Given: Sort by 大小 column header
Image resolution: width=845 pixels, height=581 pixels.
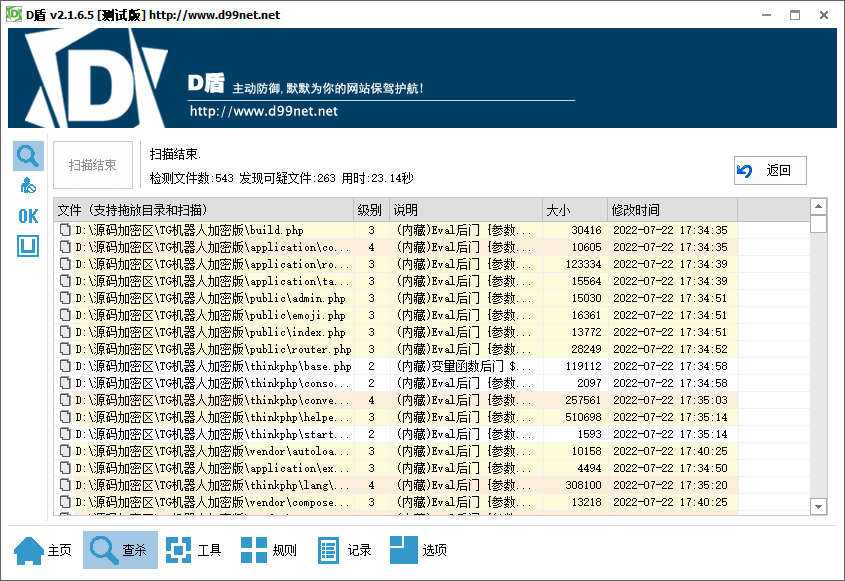Looking at the screenshot, I should pyautogui.click(x=575, y=210).
